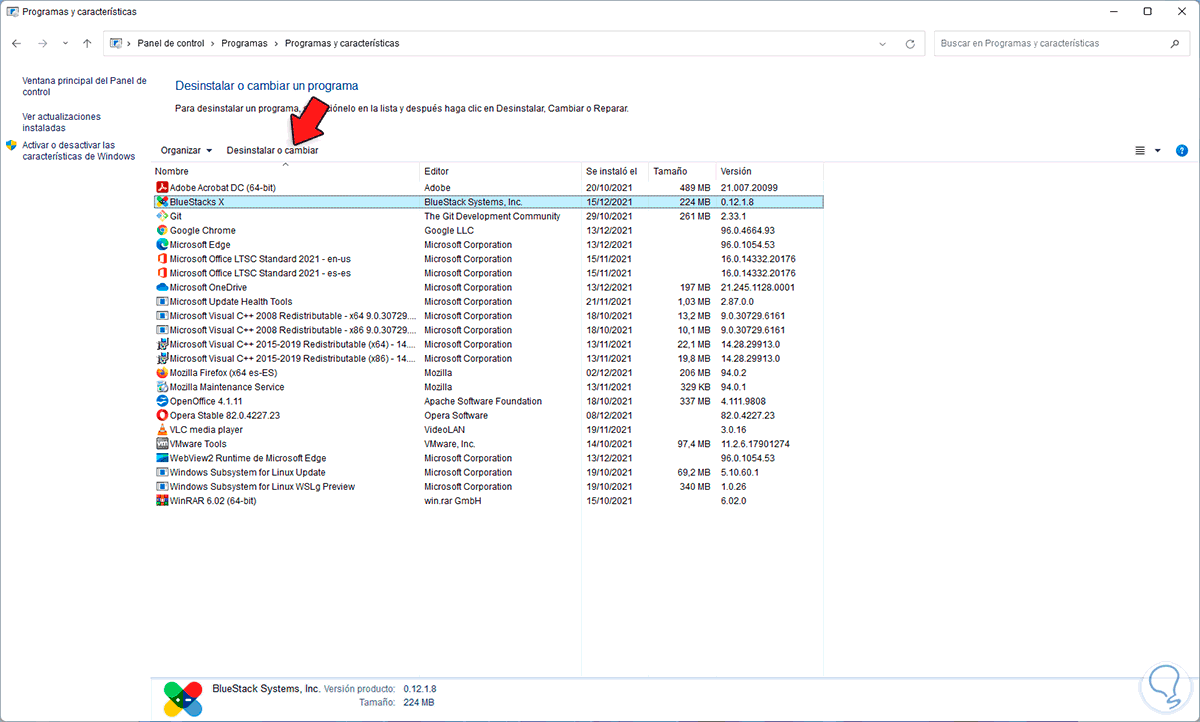Image resolution: width=1200 pixels, height=722 pixels.
Task: Click the Microsoft Update Health Tools icon
Action: (162, 302)
